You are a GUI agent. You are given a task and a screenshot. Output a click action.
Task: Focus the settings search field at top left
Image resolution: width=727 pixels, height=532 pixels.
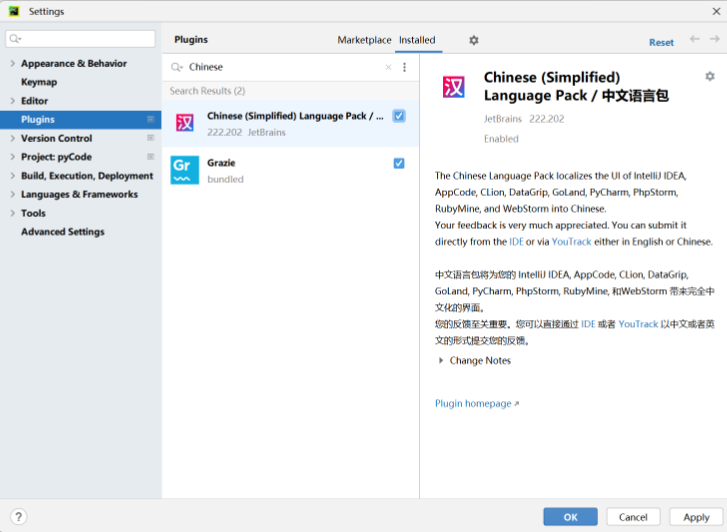coord(80,38)
